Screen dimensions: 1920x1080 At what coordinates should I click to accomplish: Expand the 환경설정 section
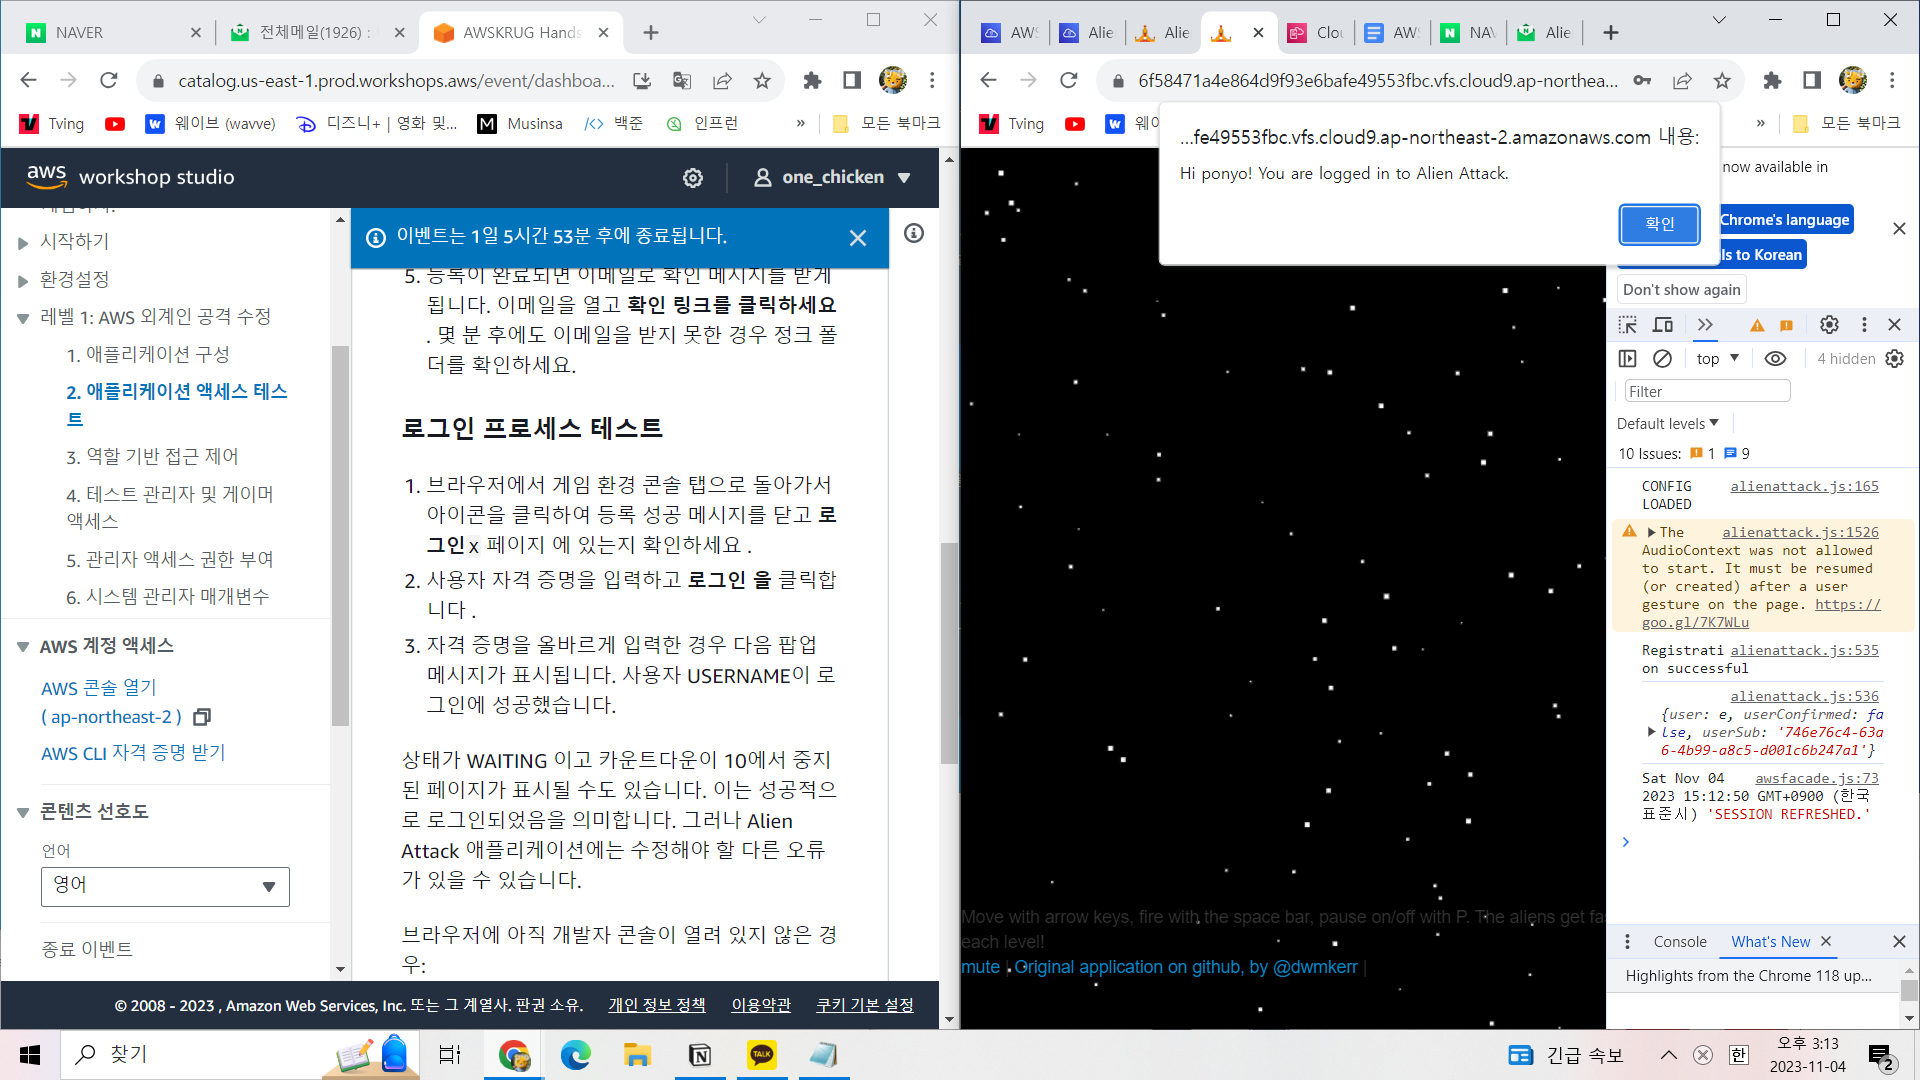pyautogui.click(x=23, y=280)
